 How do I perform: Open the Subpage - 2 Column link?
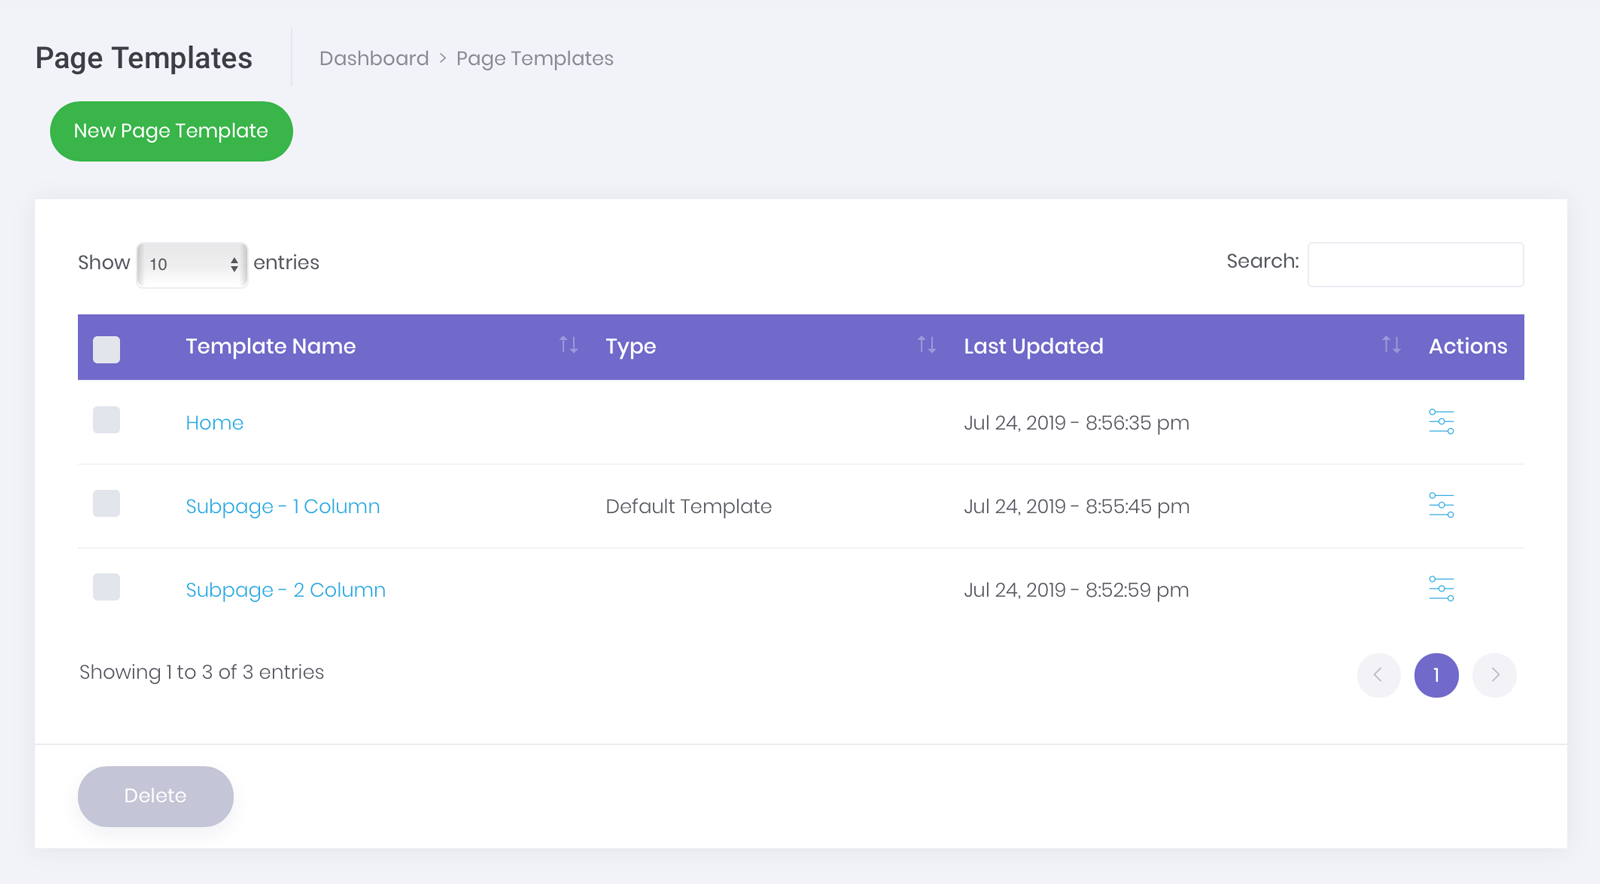[285, 590]
